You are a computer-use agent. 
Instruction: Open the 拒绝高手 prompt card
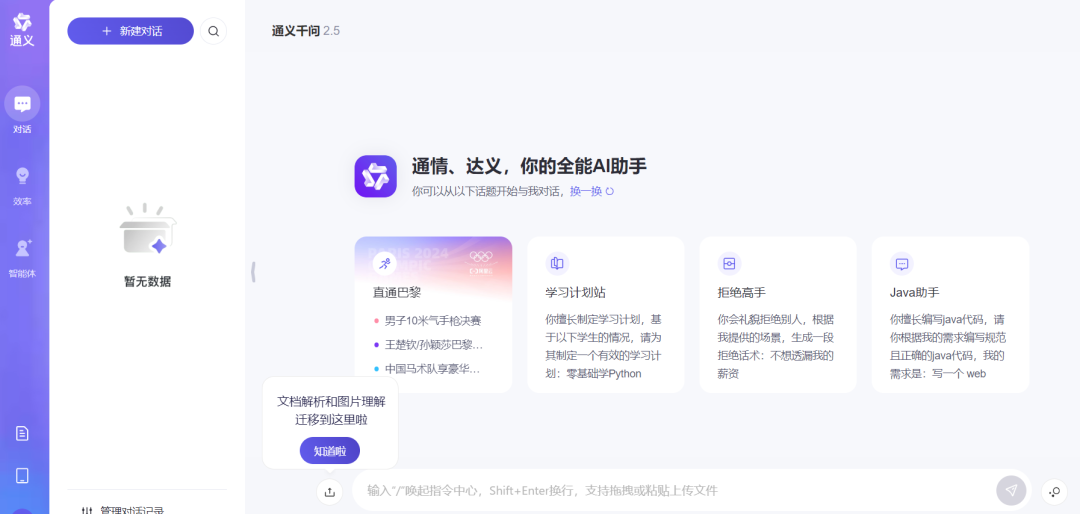[x=778, y=315]
